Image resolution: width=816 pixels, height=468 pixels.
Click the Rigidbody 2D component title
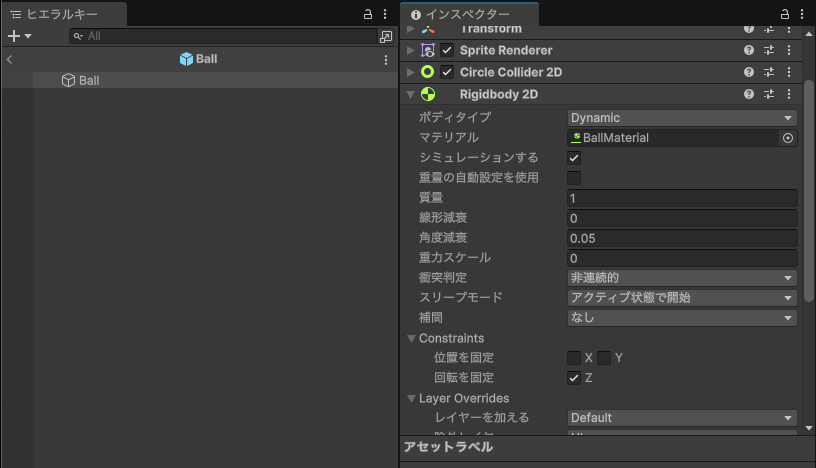click(x=499, y=94)
